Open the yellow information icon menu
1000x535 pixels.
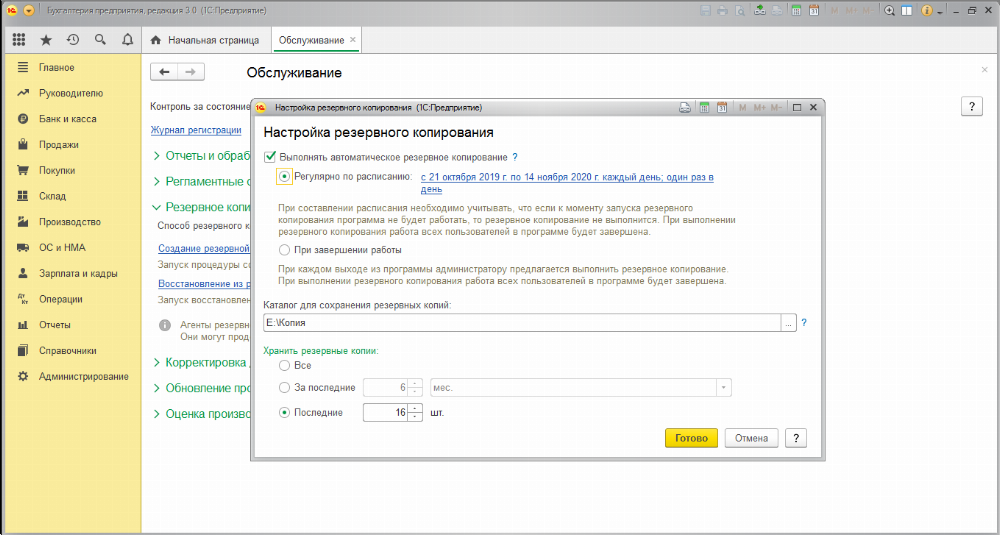927,11
